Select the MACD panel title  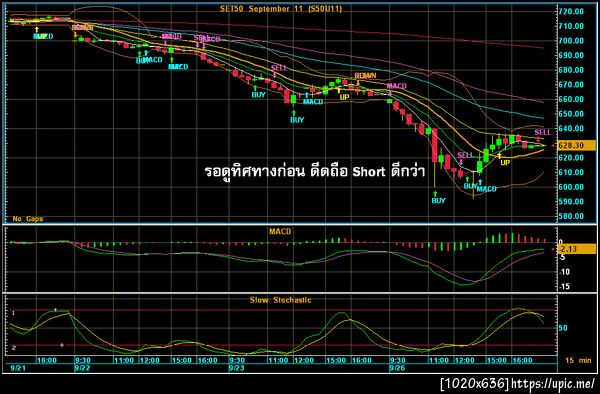[280, 231]
